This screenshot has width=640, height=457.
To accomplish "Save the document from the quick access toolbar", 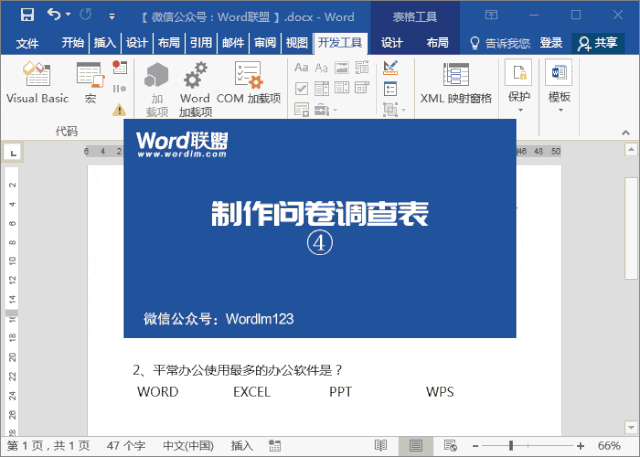I will pos(27,15).
